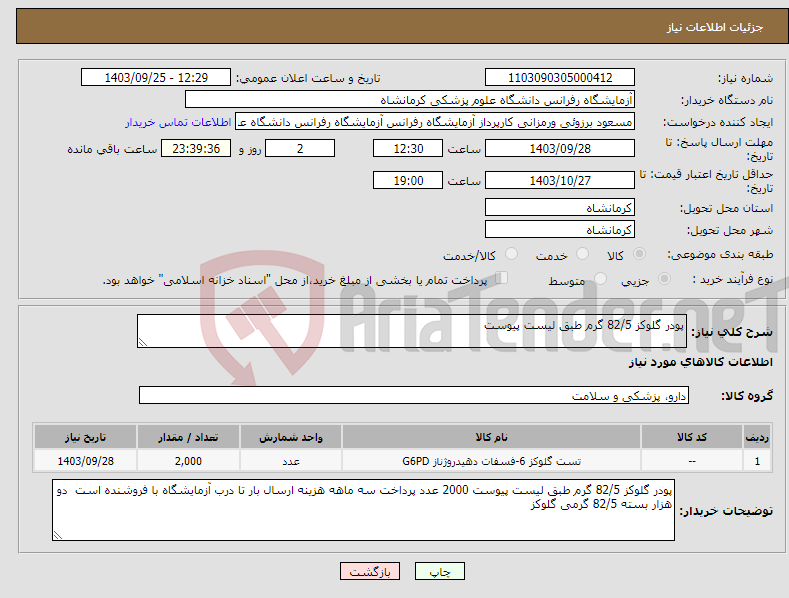Click the remaining days field showing 2
This screenshot has width=789, height=598.
pos(300,148)
